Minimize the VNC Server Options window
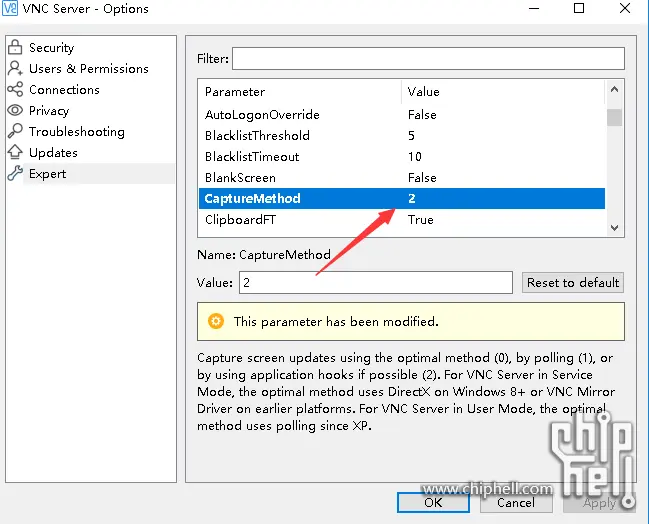 [534, 8]
